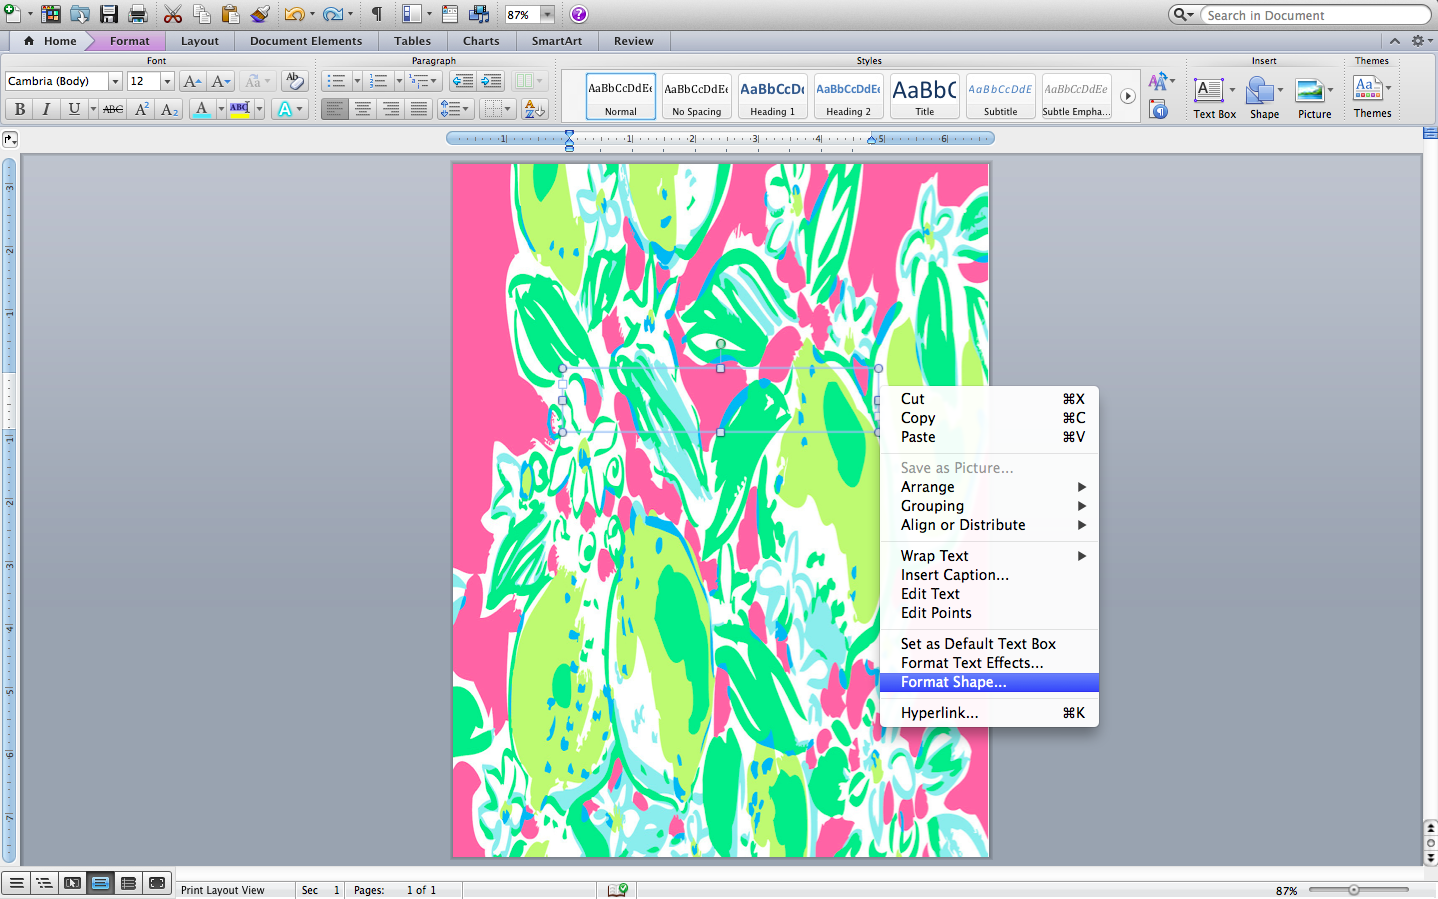Center the paragraph text
Viewport: 1438px width, 899px height.
click(x=363, y=109)
